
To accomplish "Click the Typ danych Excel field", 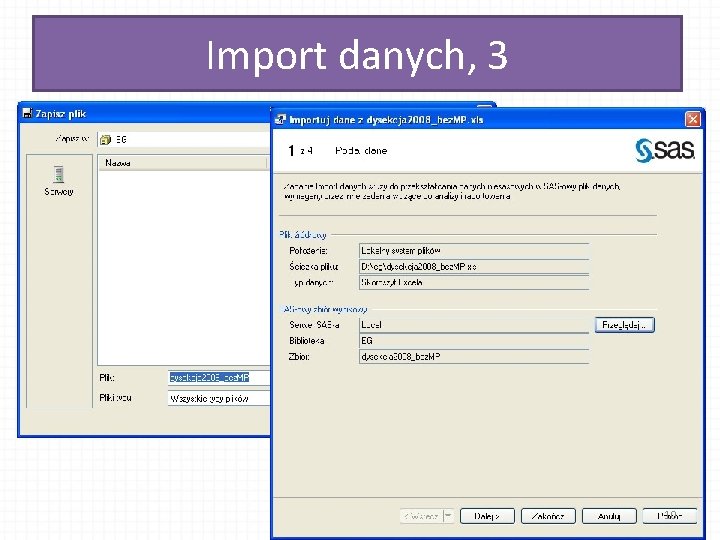I will pos(474,282).
